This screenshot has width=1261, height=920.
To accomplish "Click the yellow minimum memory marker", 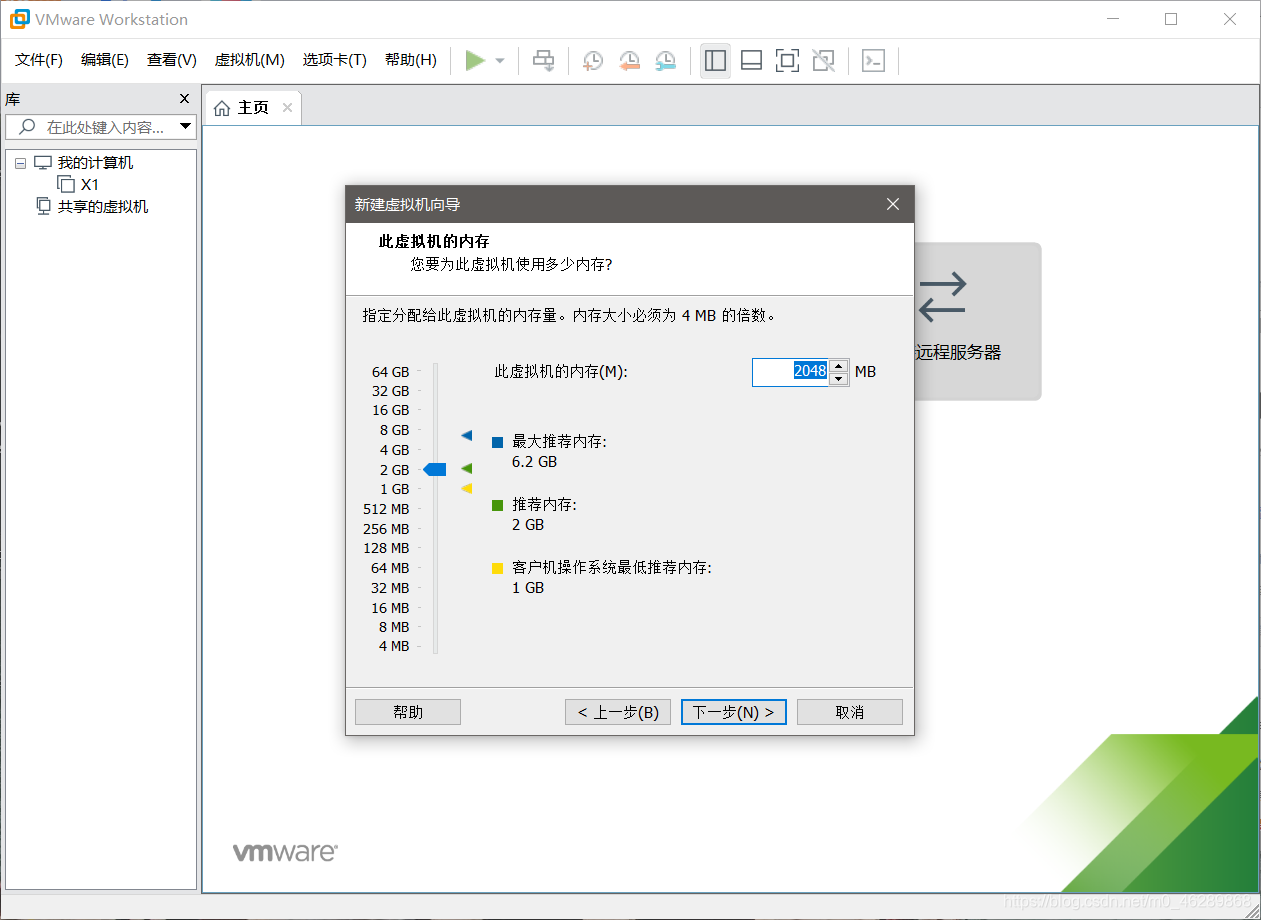I will pos(466,488).
